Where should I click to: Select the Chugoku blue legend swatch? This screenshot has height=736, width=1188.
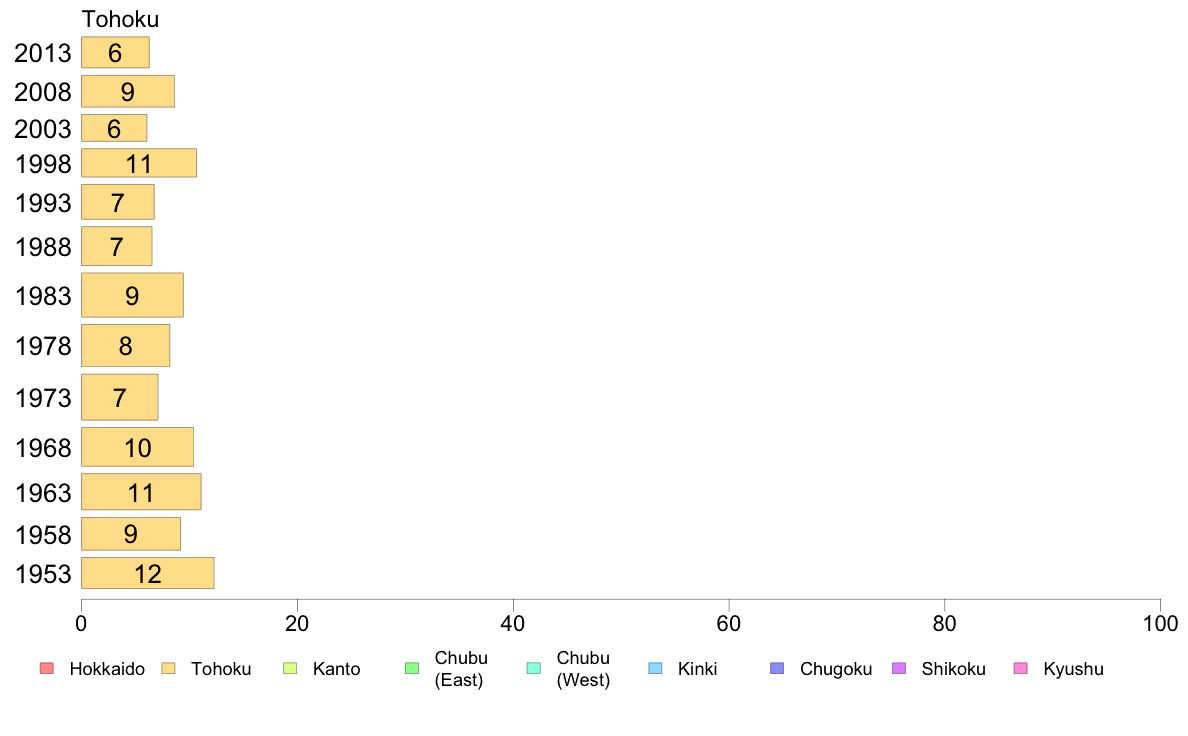coord(777,669)
